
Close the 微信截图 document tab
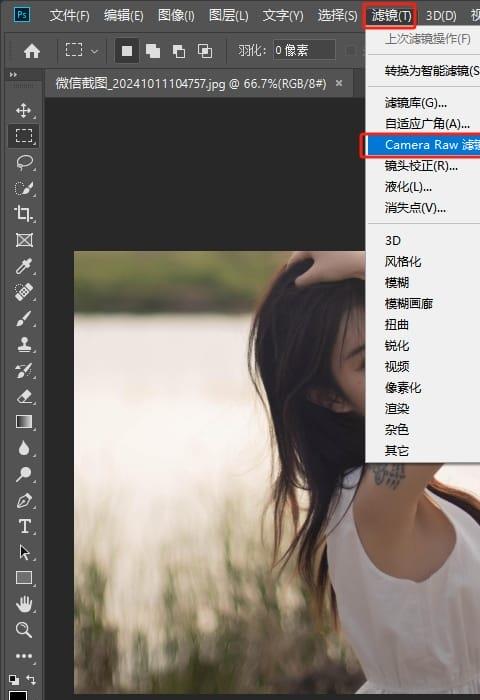coord(339,83)
